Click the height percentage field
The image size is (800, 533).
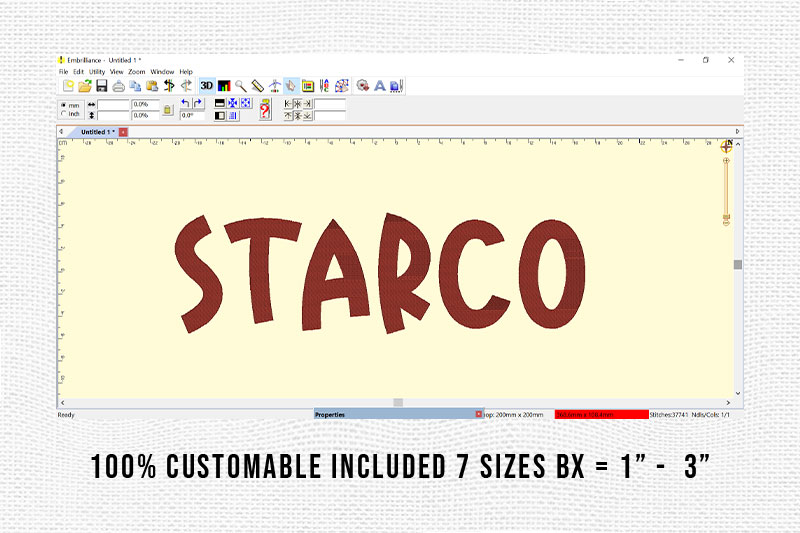[145, 116]
